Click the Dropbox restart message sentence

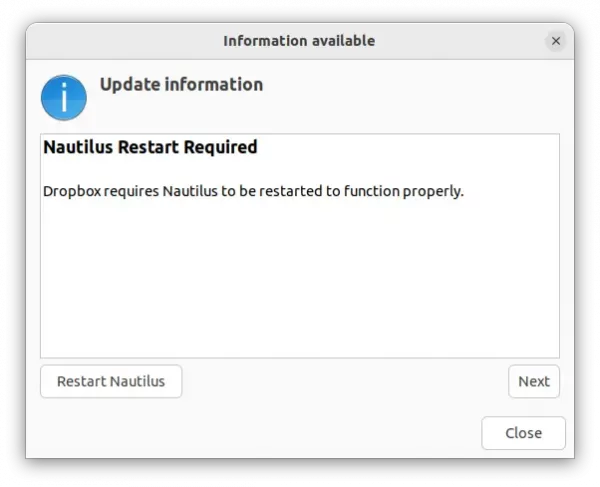(x=253, y=191)
